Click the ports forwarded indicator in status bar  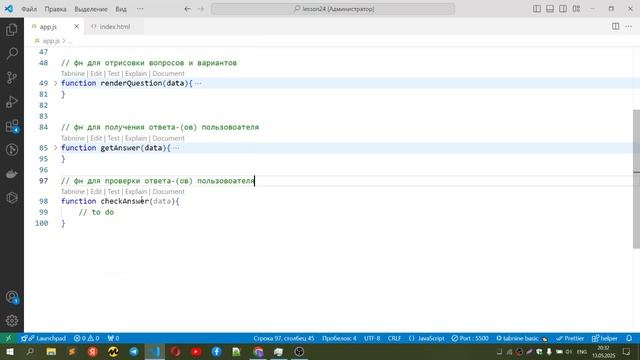113,338
